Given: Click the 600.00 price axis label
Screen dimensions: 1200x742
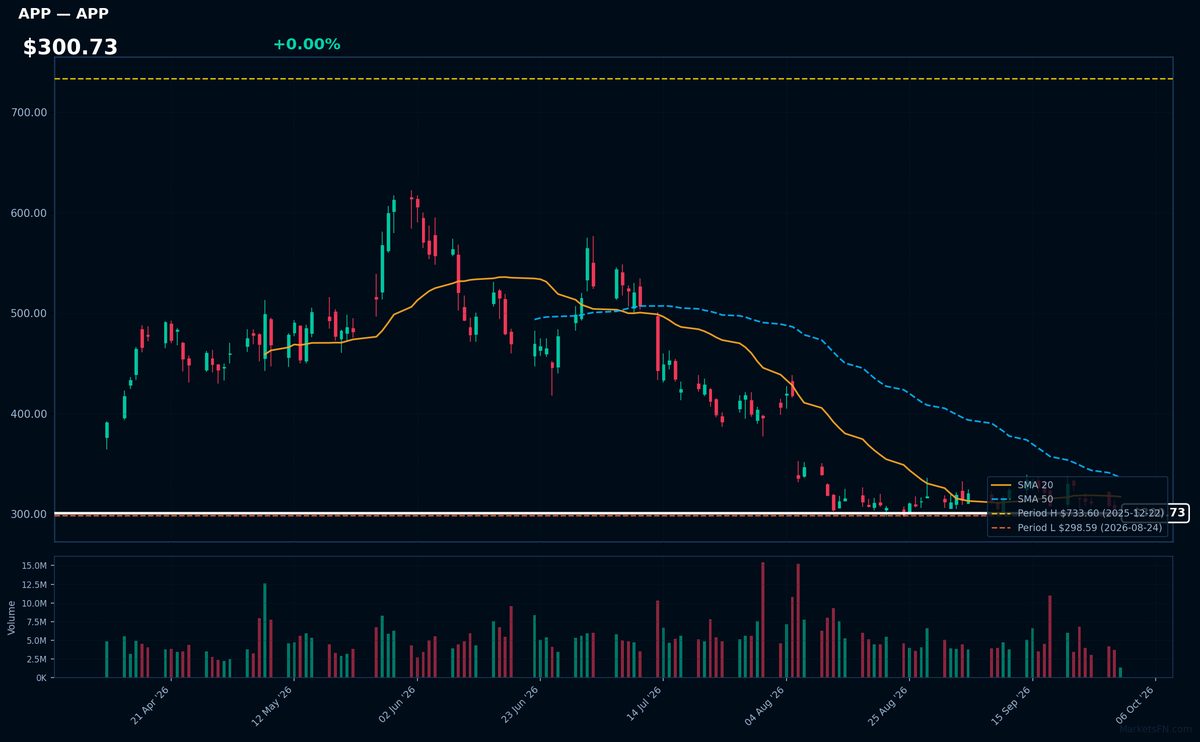Looking at the screenshot, I should pyautogui.click(x=29, y=213).
